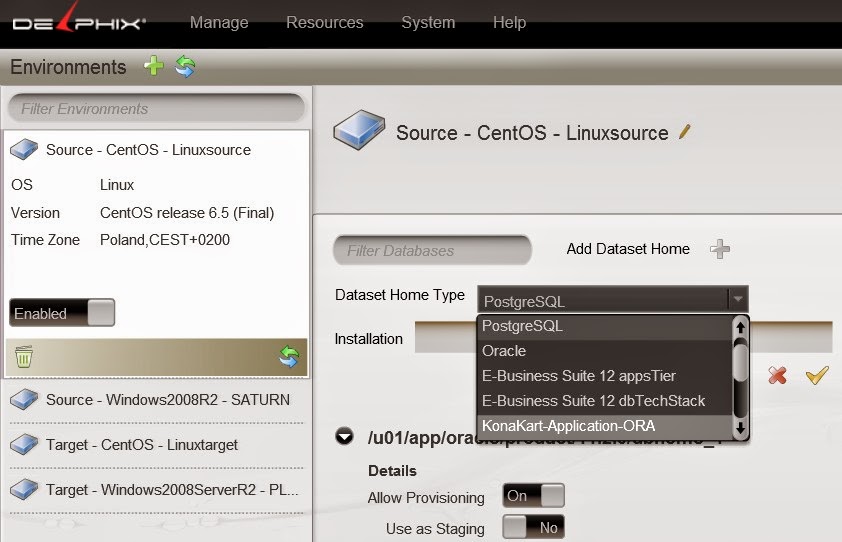842x542 pixels.
Task: Click dropdown list scroll up arrow
Action: click(x=741, y=327)
